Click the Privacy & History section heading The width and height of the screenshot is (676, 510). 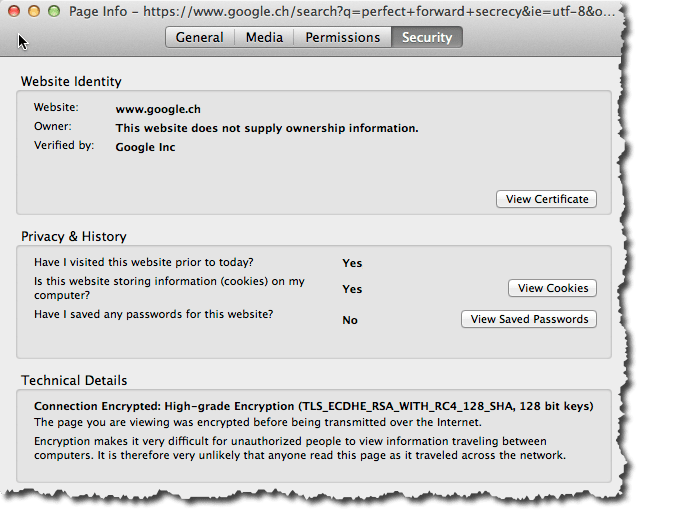tap(74, 237)
